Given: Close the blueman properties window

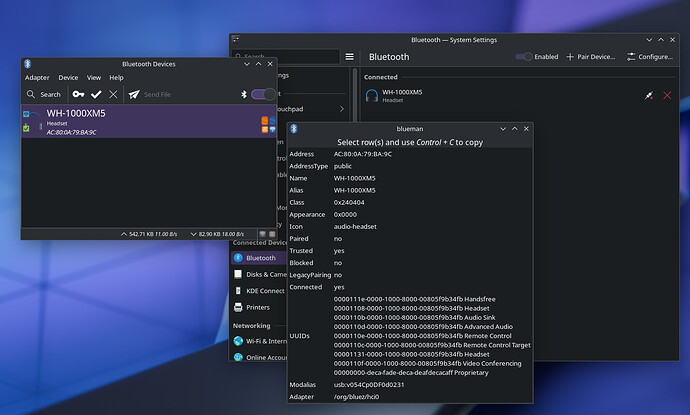Looking at the screenshot, I should 526,129.
